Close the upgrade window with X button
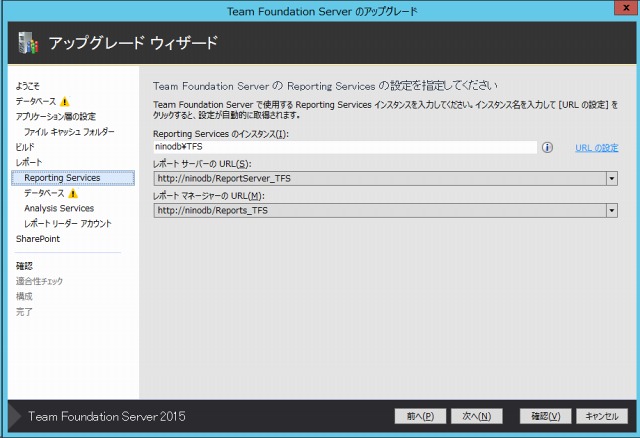Viewport: 640px width, 438px height. (x=626, y=8)
